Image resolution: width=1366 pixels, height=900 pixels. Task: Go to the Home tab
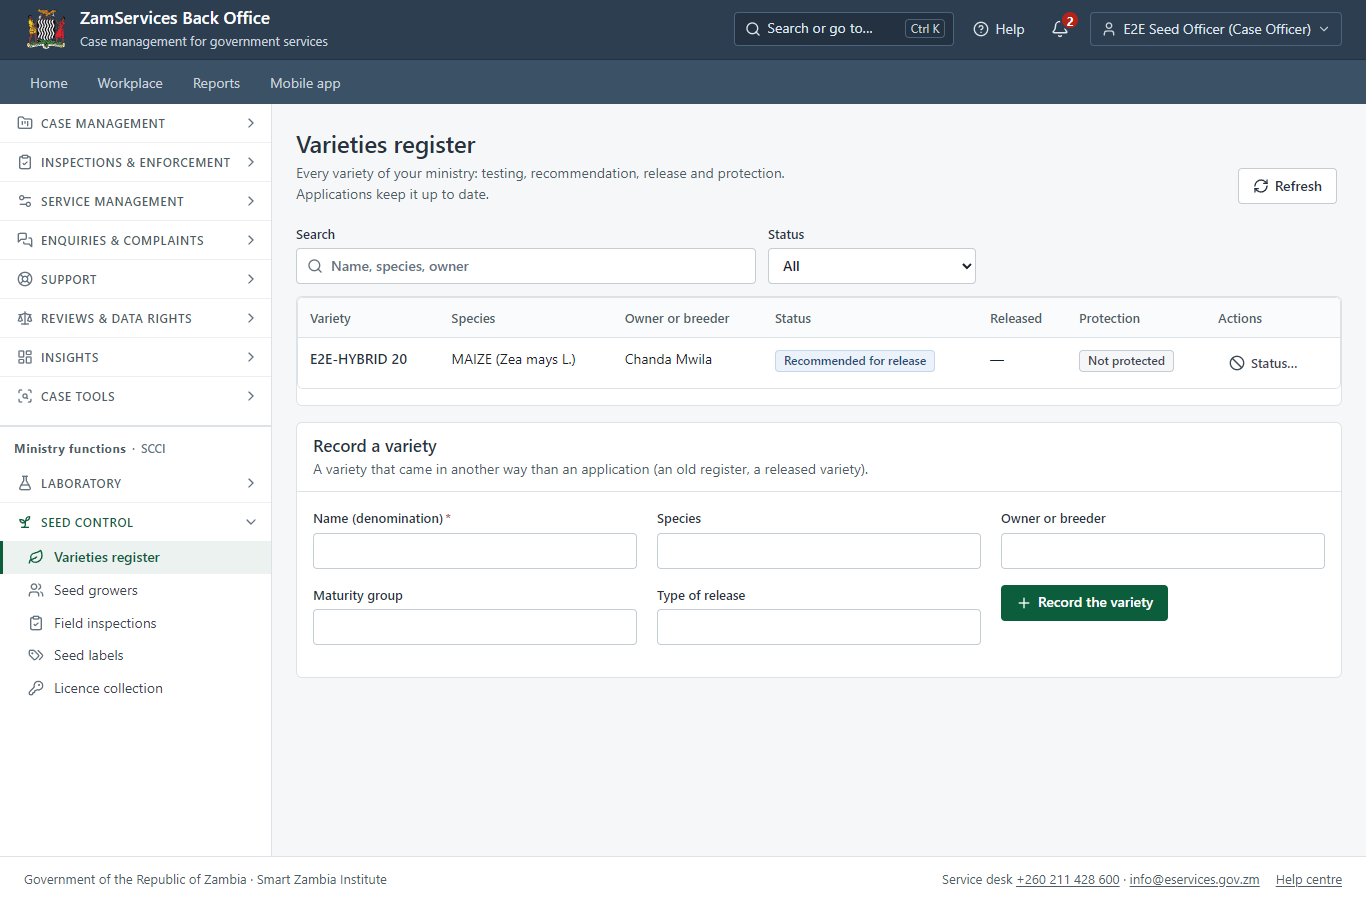(x=49, y=83)
